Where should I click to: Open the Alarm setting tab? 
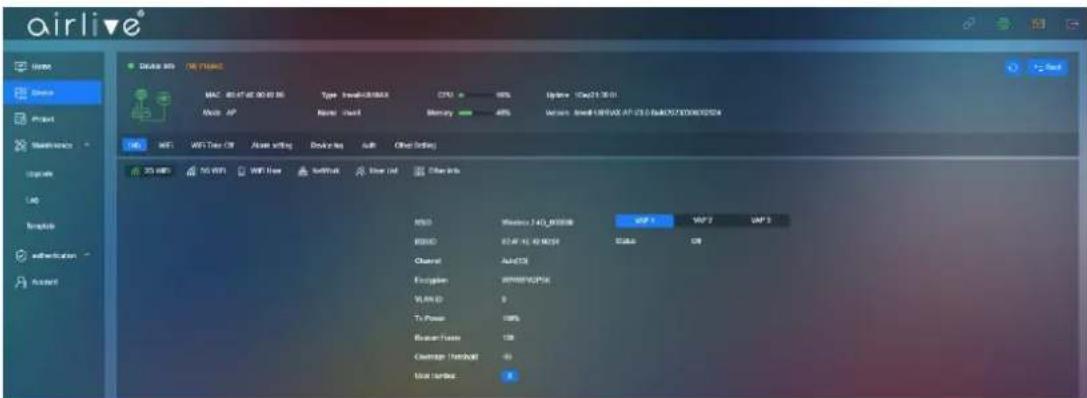tap(272, 145)
